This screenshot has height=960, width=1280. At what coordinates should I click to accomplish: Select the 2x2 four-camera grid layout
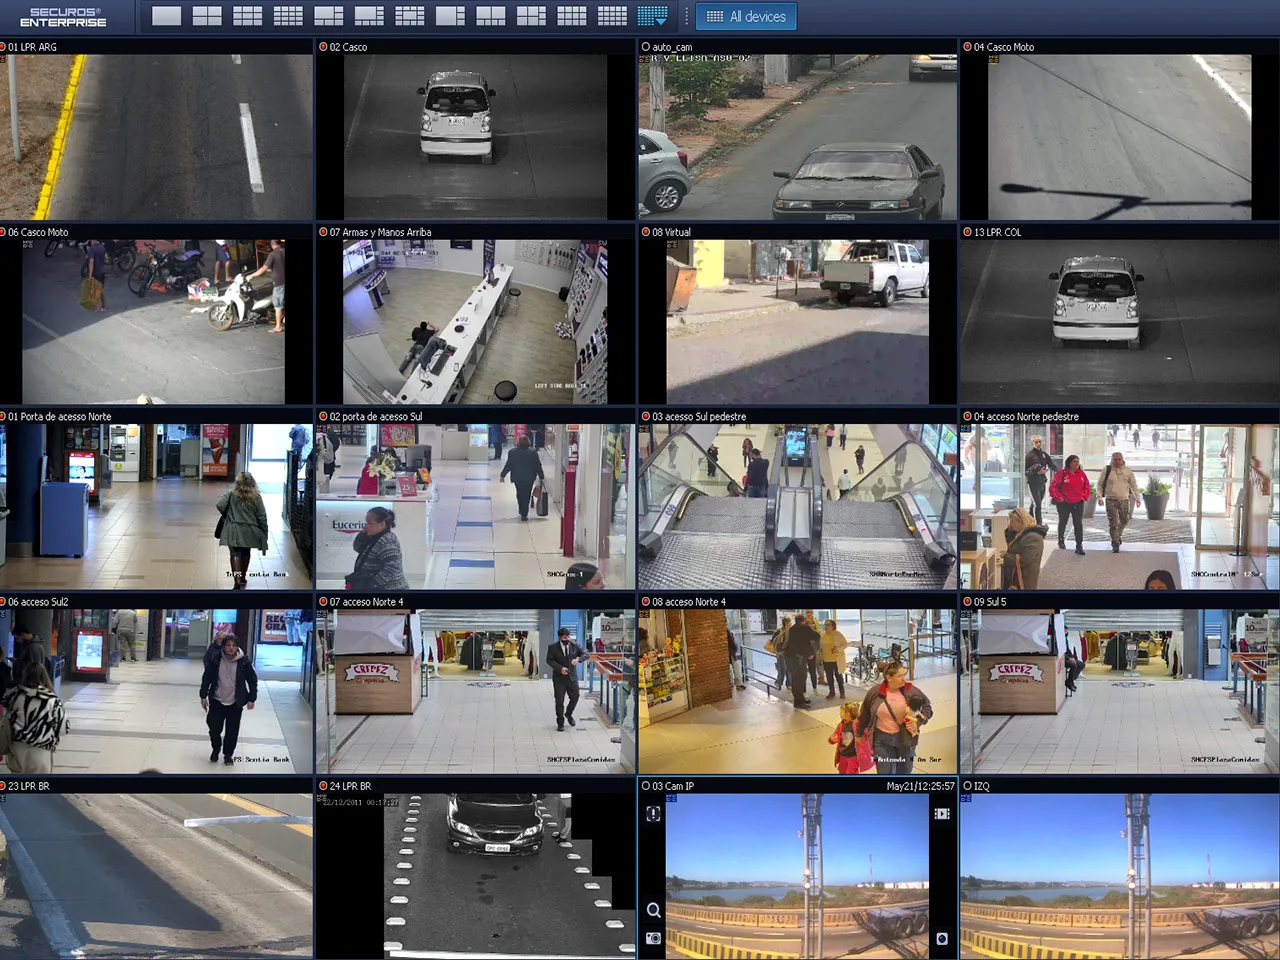click(x=207, y=16)
